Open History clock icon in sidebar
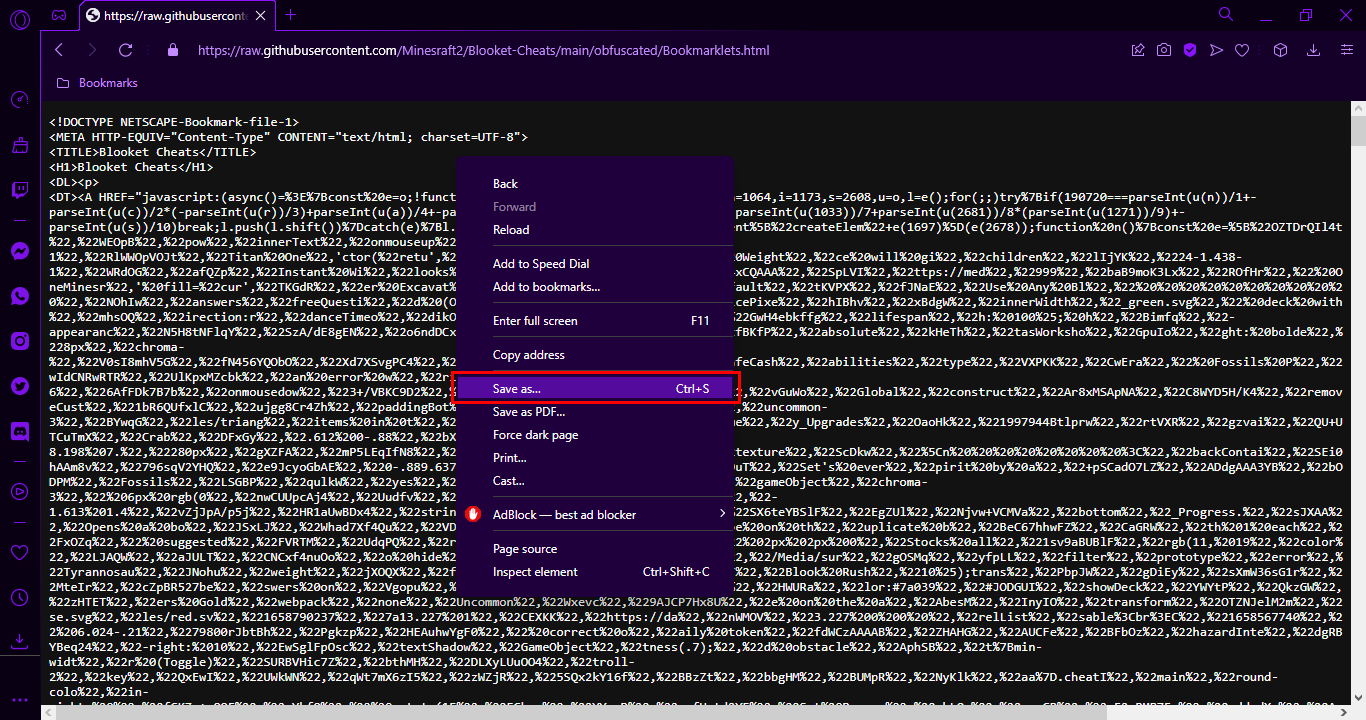 (x=19, y=597)
